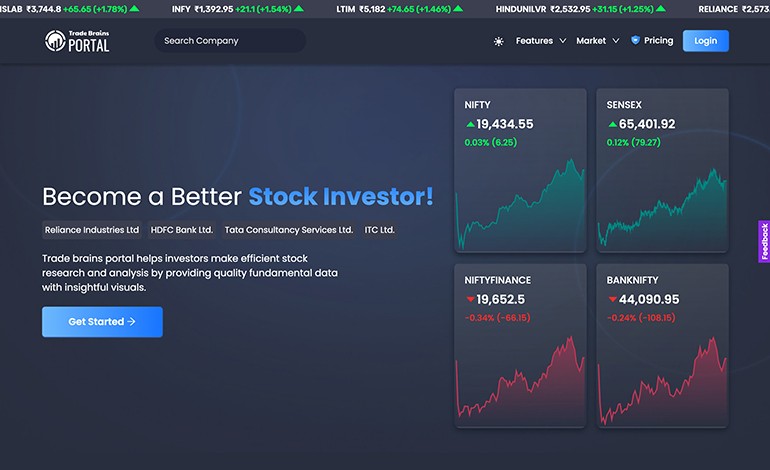Expand the Features dropdown menu
The width and height of the screenshot is (770, 470).
[x=541, y=41]
